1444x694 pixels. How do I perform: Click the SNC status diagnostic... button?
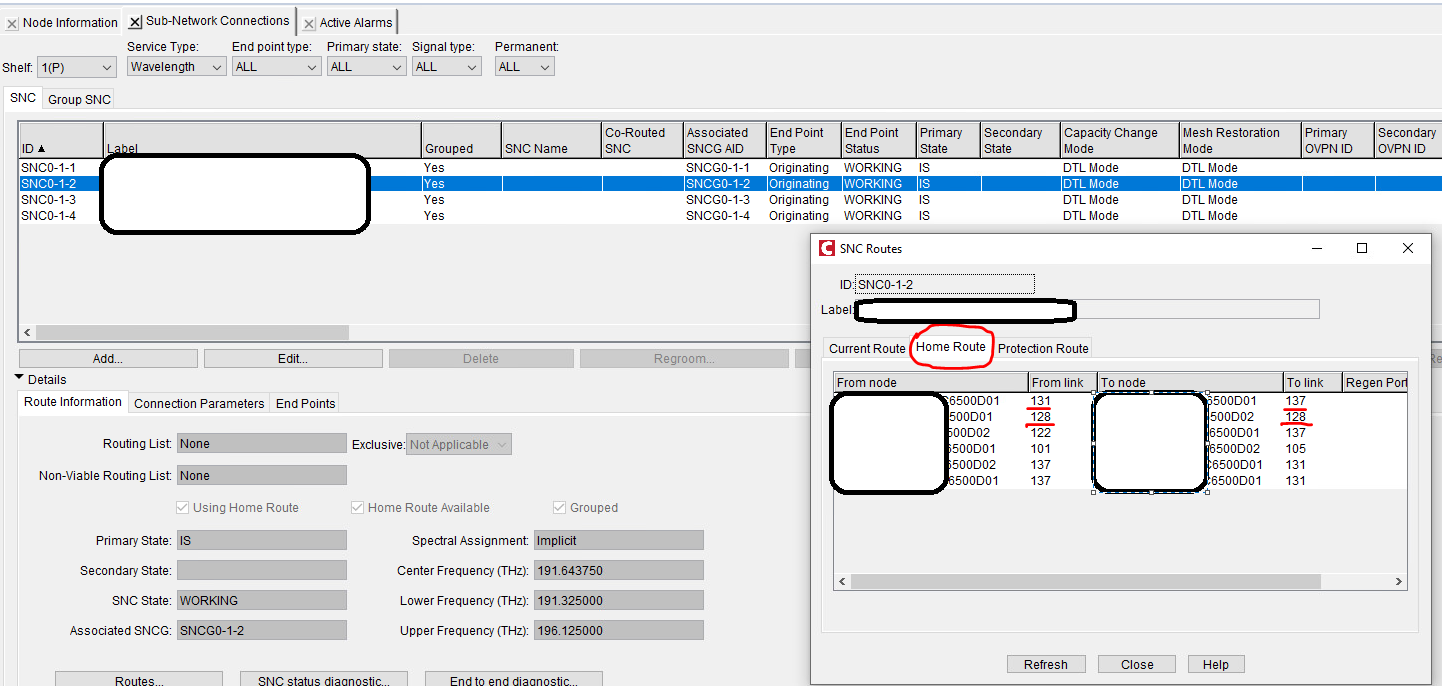click(324, 680)
